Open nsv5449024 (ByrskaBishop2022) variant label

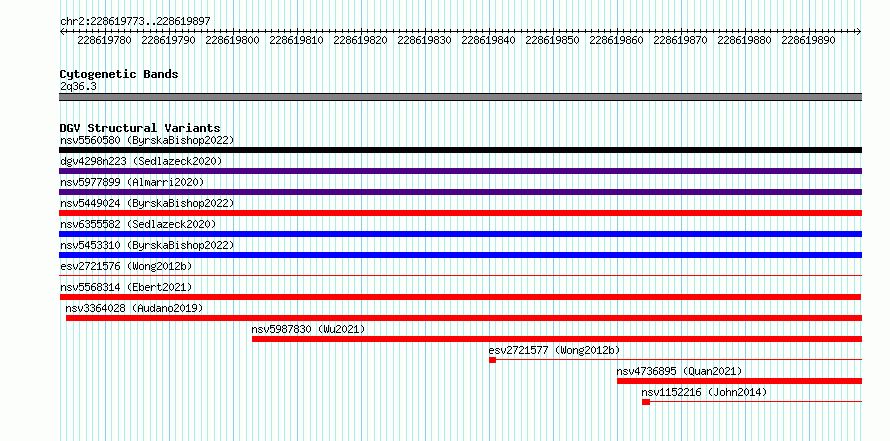[147, 203]
